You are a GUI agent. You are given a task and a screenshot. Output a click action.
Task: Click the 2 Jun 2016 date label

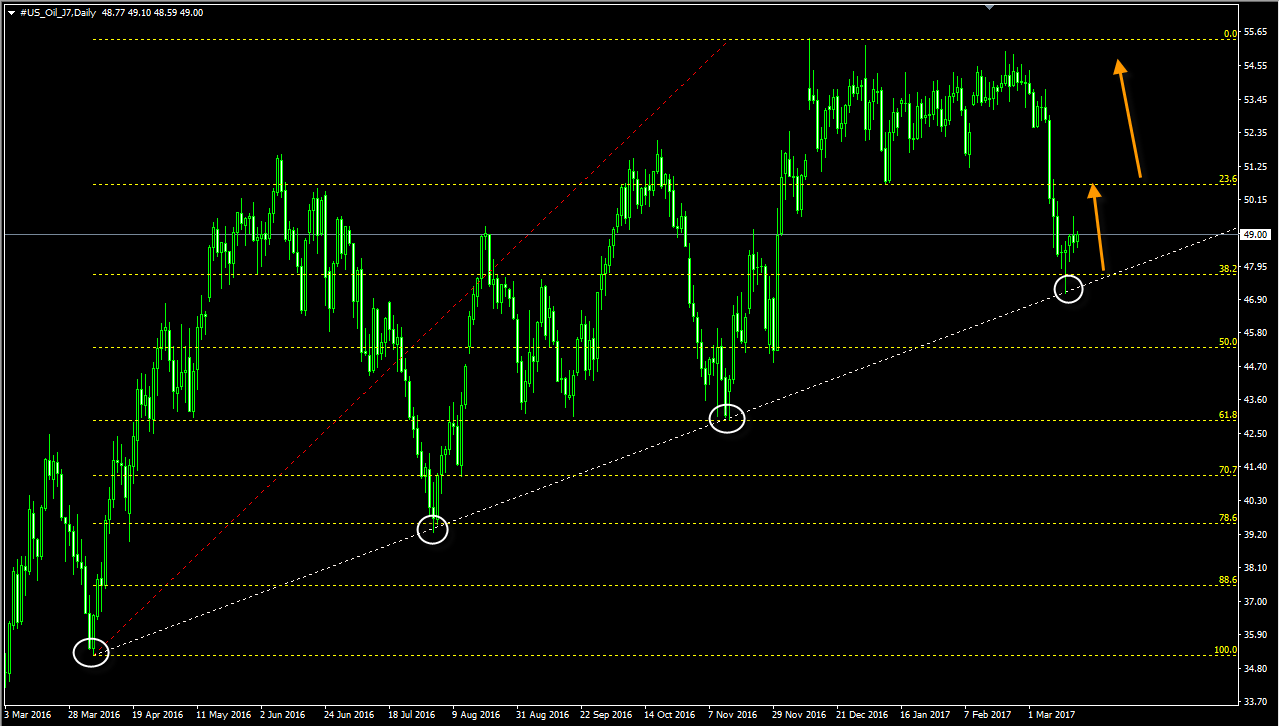pos(283,715)
